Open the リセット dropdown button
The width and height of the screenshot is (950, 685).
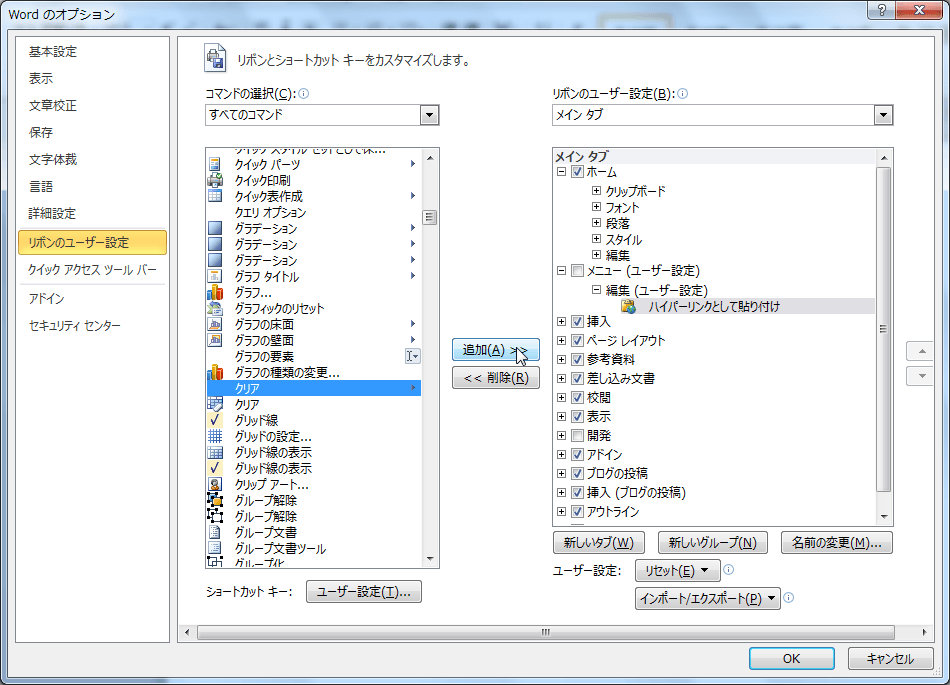677,570
